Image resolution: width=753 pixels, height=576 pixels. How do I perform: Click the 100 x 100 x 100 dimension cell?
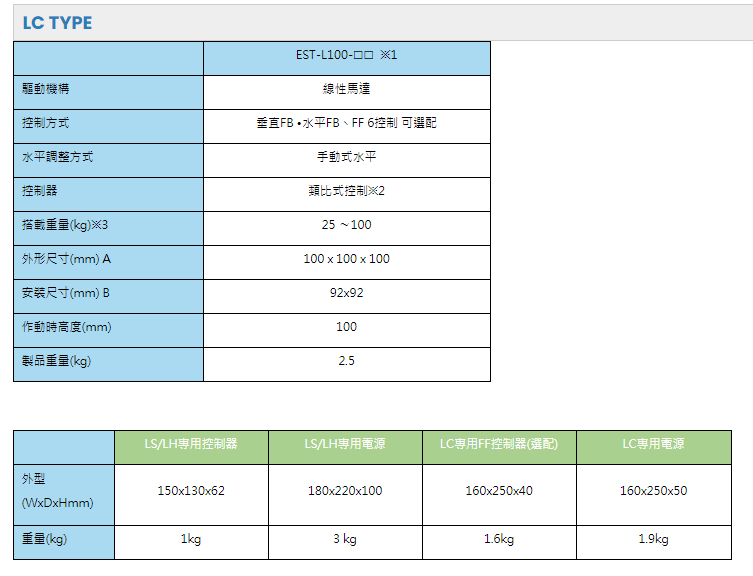click(346, 260)
